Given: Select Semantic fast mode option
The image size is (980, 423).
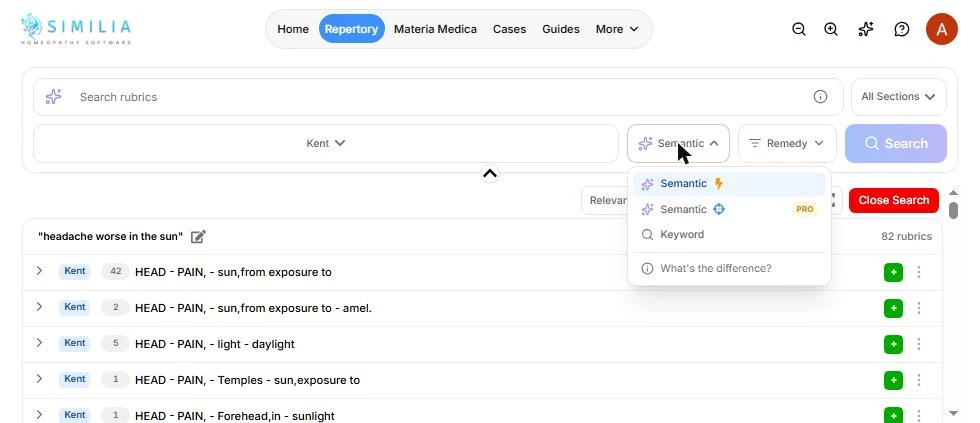Looking at the screenshot, I should click(729, 184).
